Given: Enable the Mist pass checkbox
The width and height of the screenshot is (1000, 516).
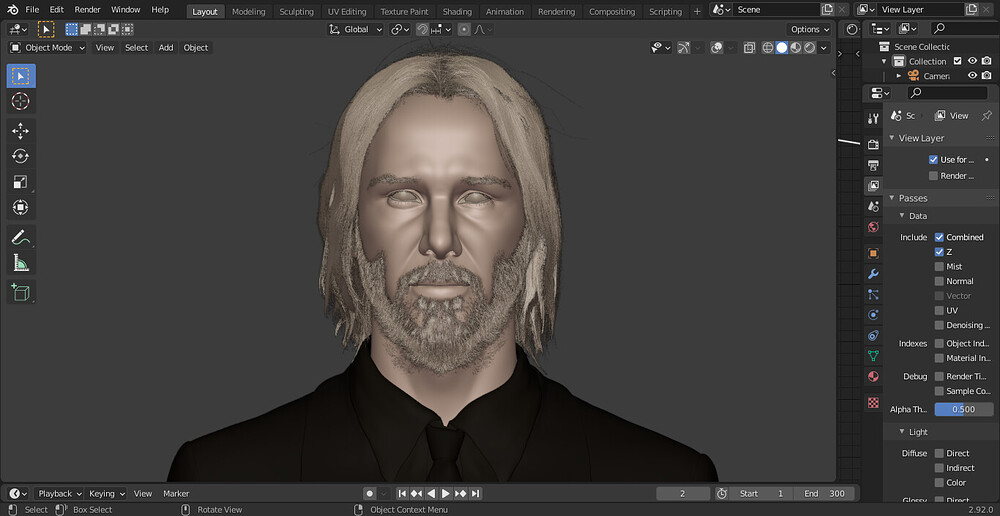Looking at the screenshot, I should pyautogui.click(x=939, y=267).
